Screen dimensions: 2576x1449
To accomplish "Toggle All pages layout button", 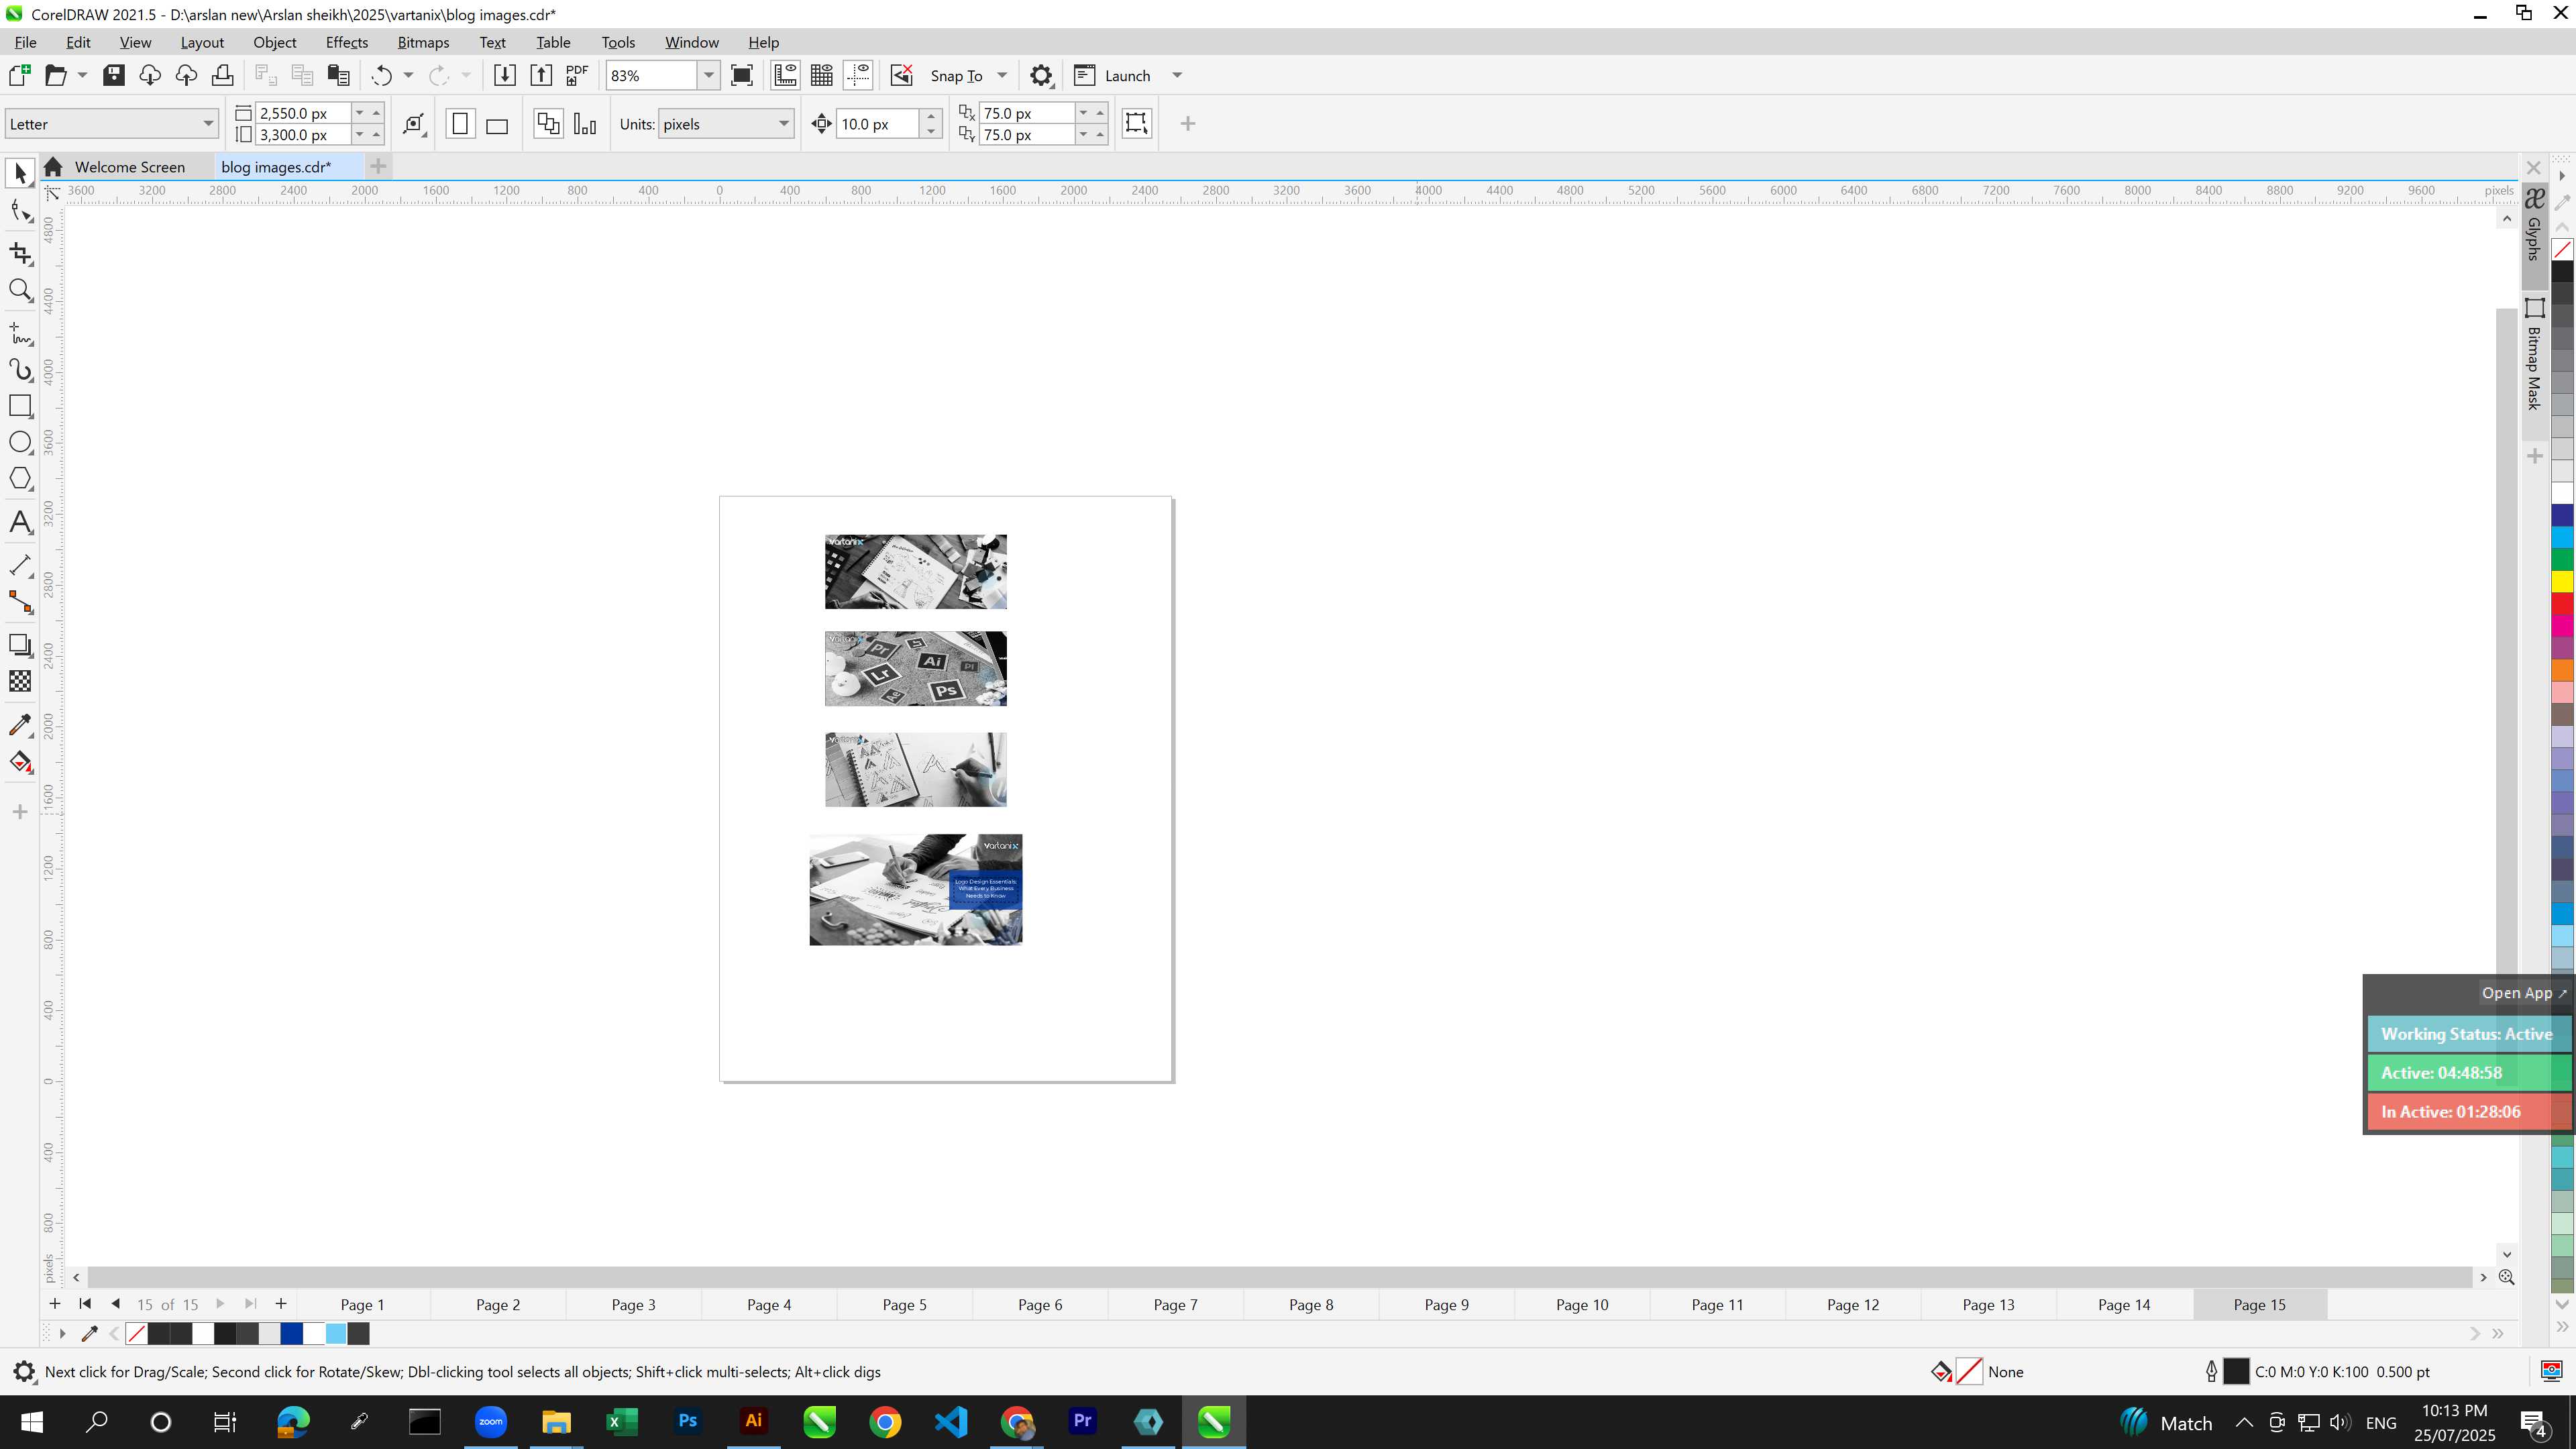I will pyautogui.click(x=548, y=124).
